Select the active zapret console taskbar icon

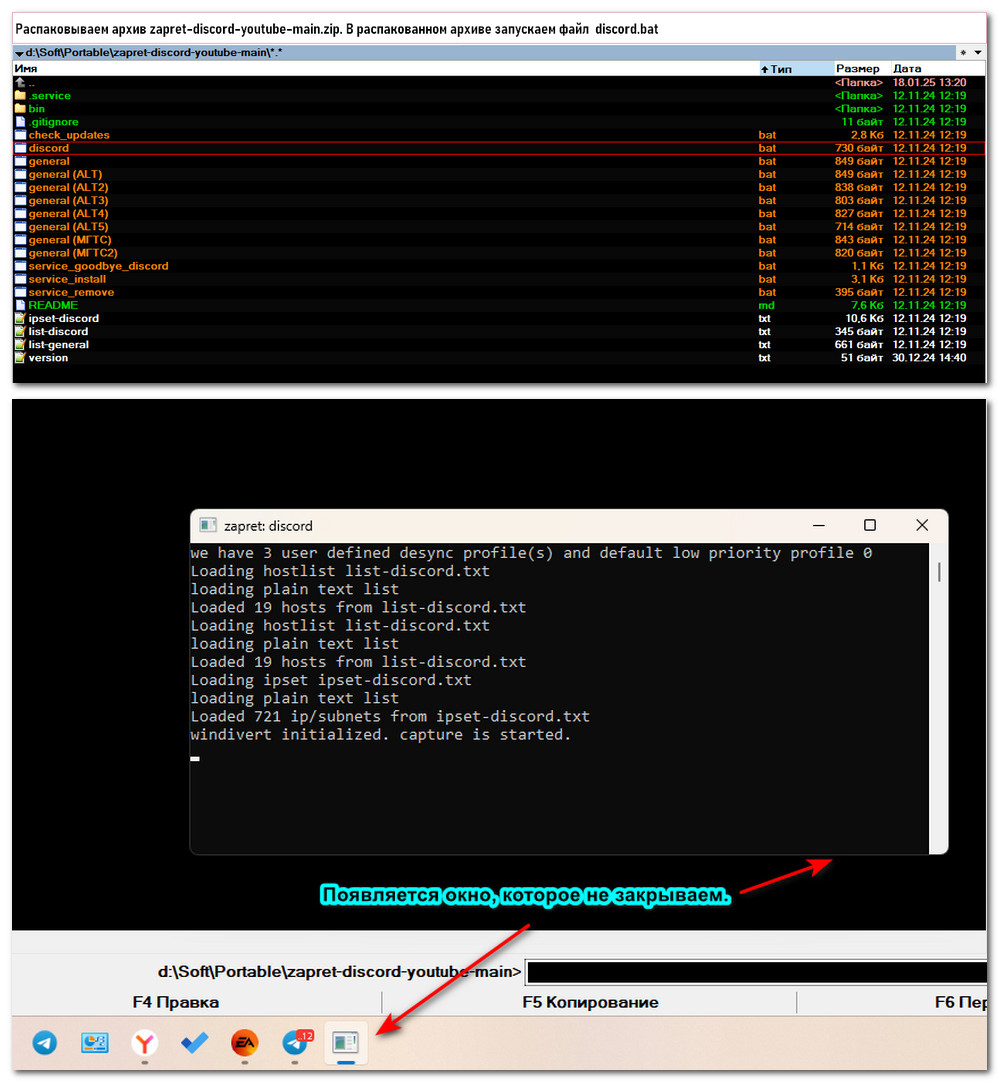click(345, 1042)
